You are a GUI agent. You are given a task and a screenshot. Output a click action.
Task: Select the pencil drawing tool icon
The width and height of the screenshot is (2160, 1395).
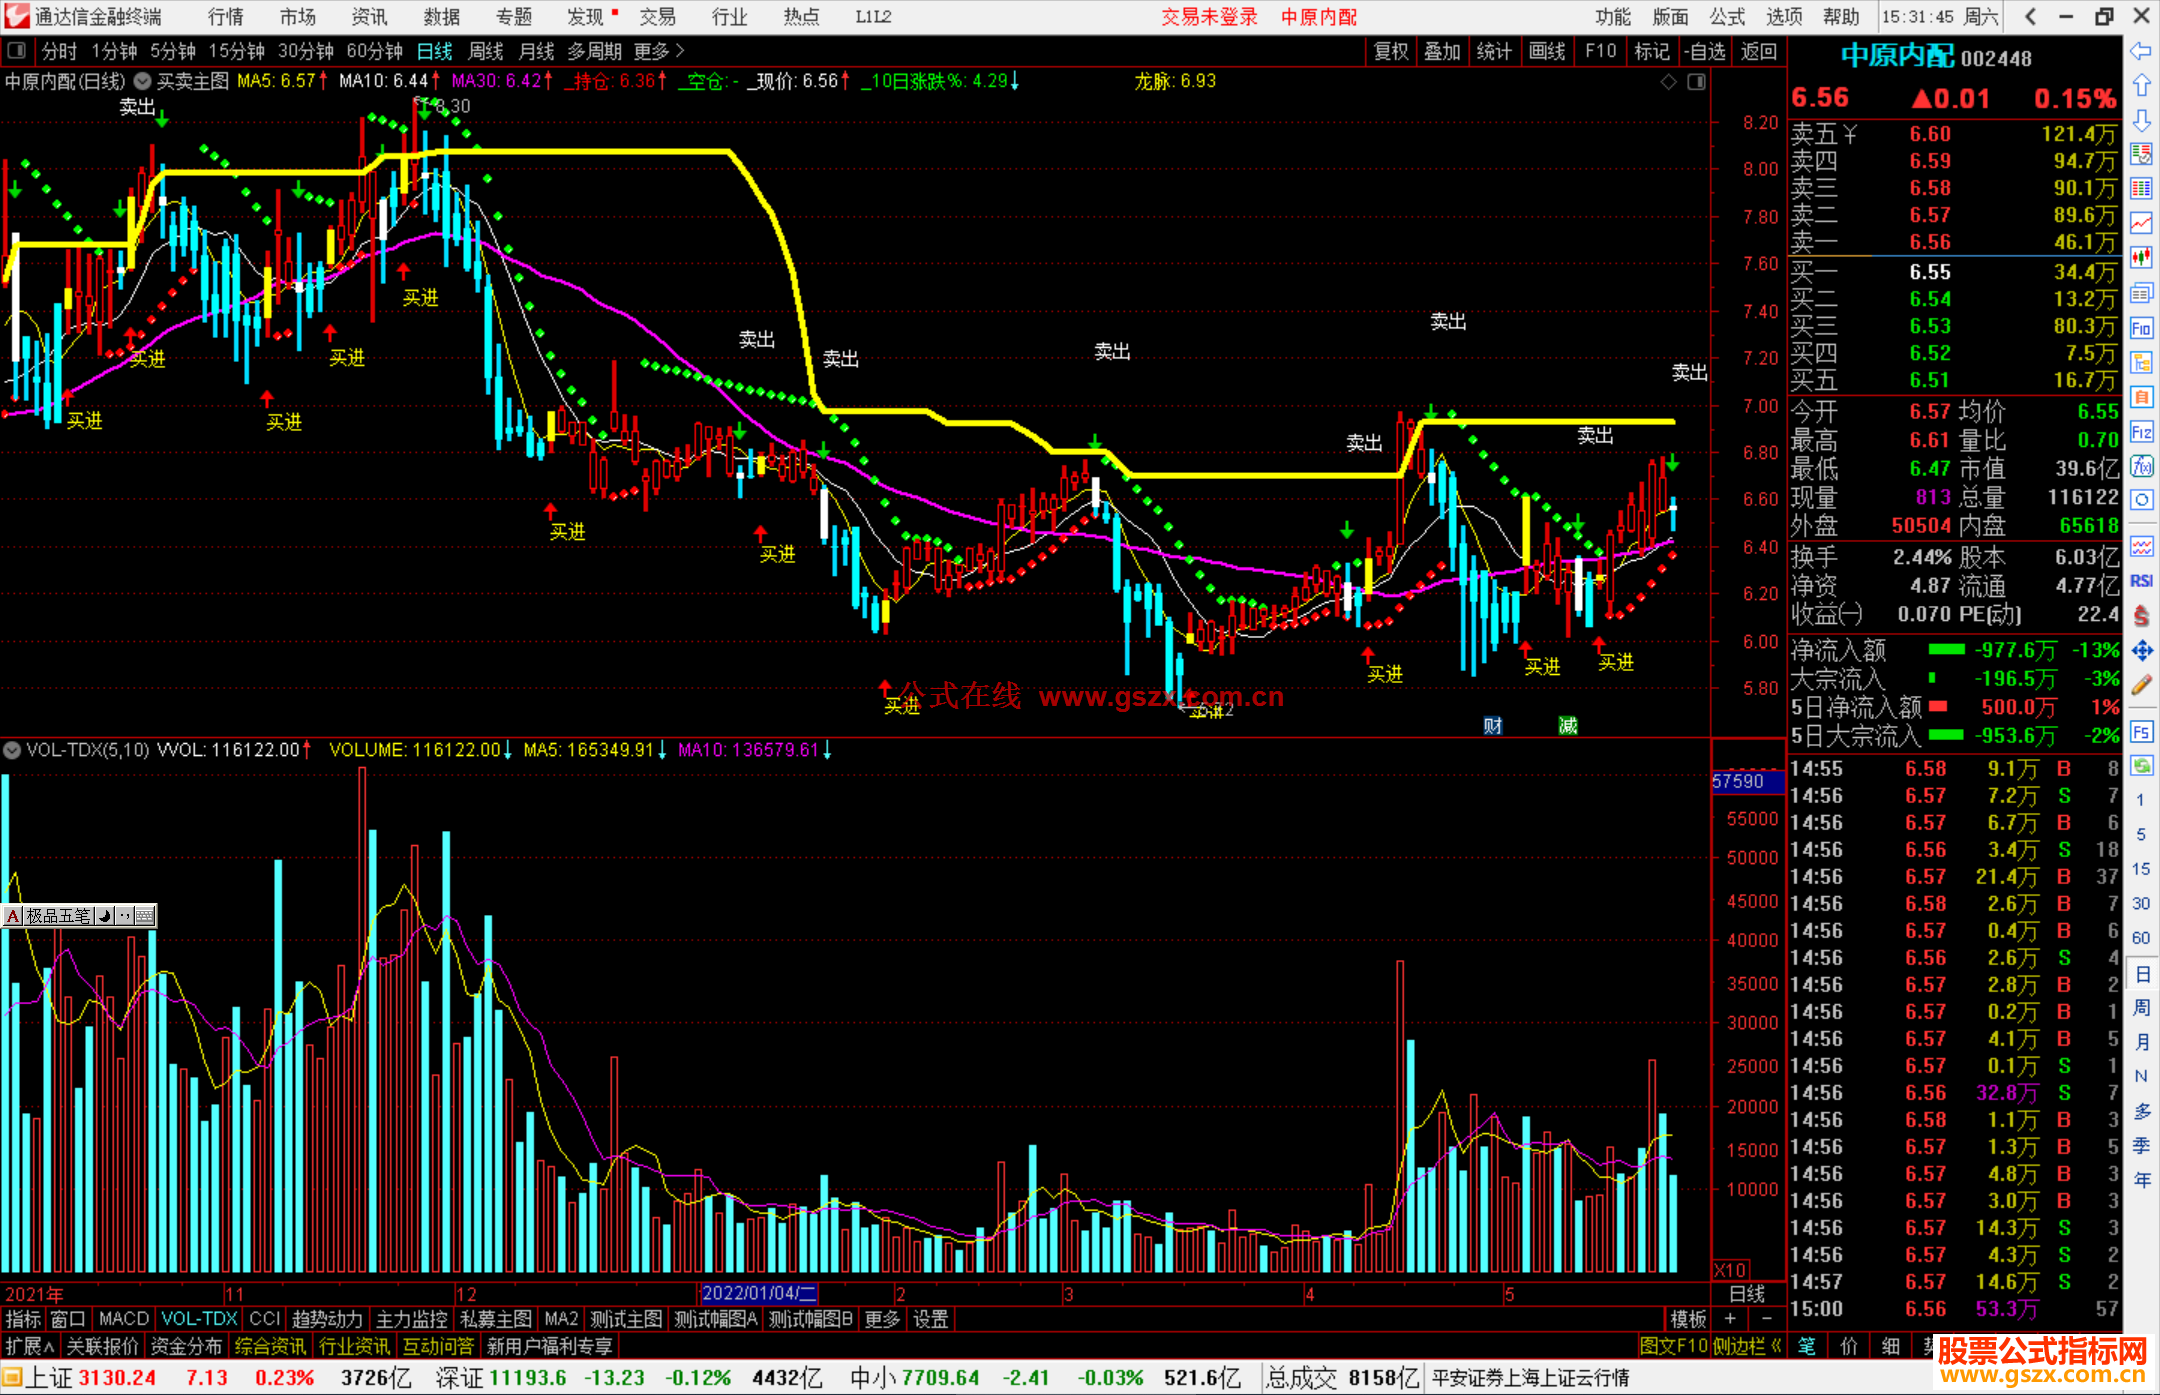coord(2141,686)
